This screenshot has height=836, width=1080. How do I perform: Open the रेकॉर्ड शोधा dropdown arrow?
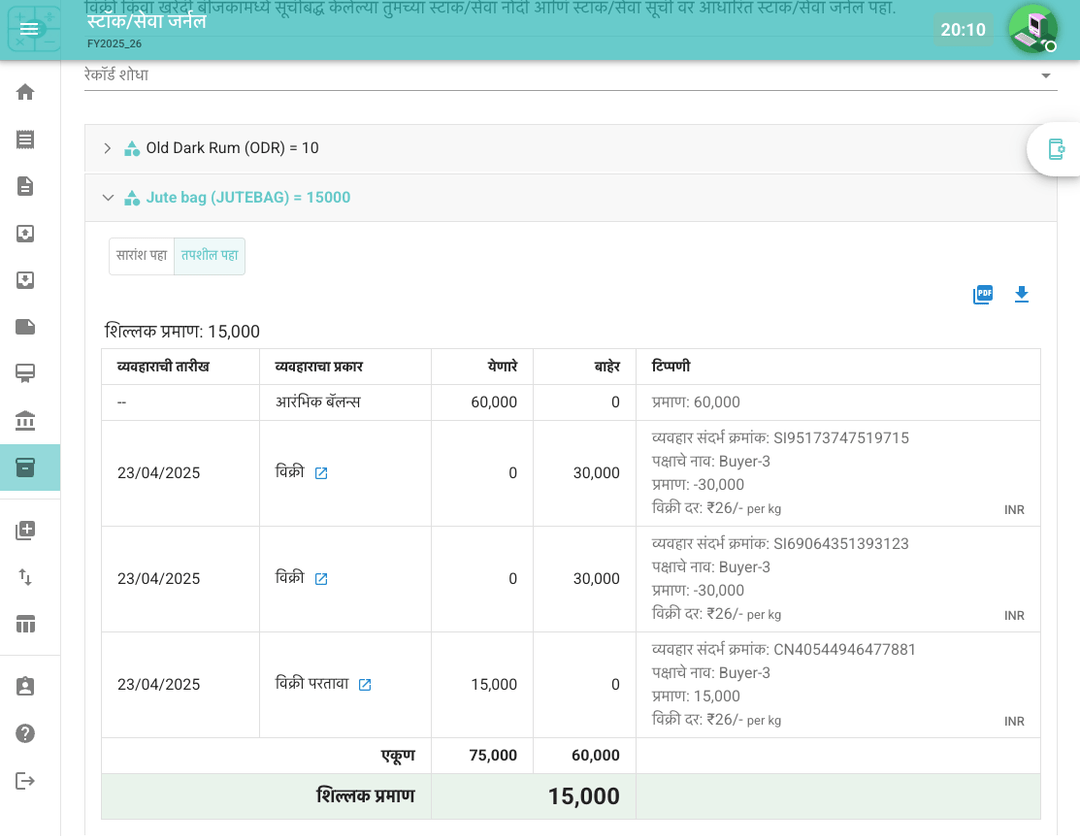(1045, 76)
